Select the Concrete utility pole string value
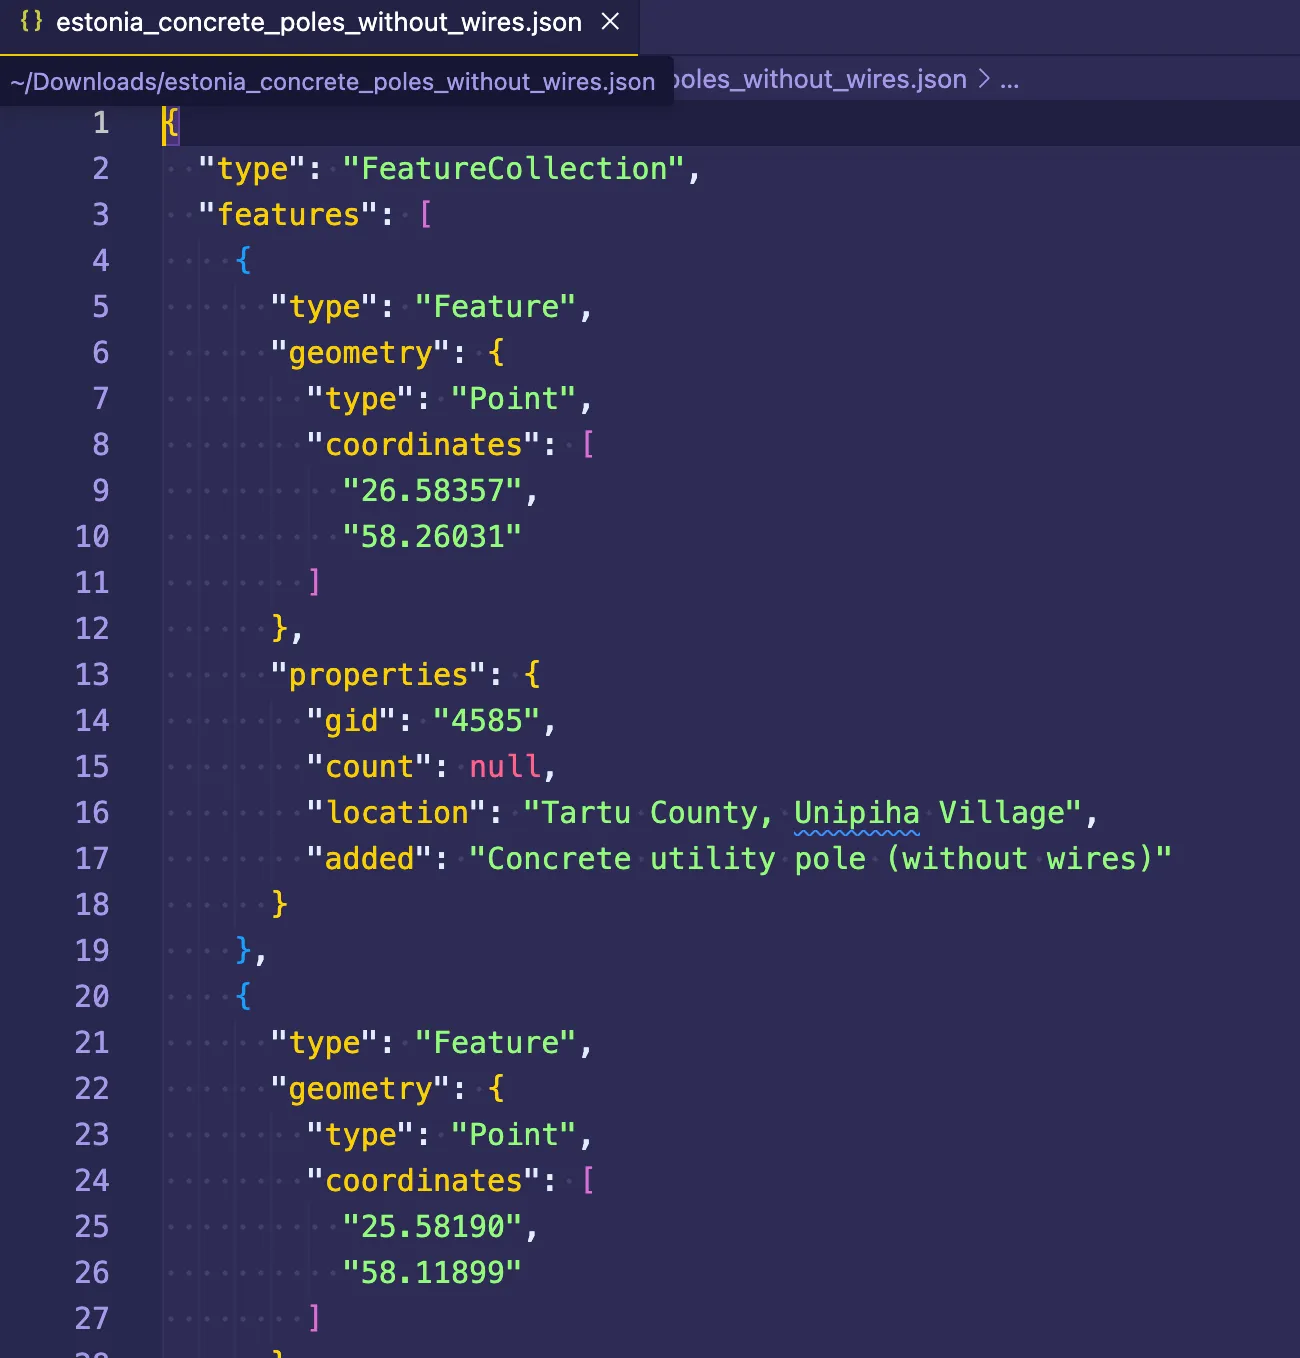 coord(820,858)
